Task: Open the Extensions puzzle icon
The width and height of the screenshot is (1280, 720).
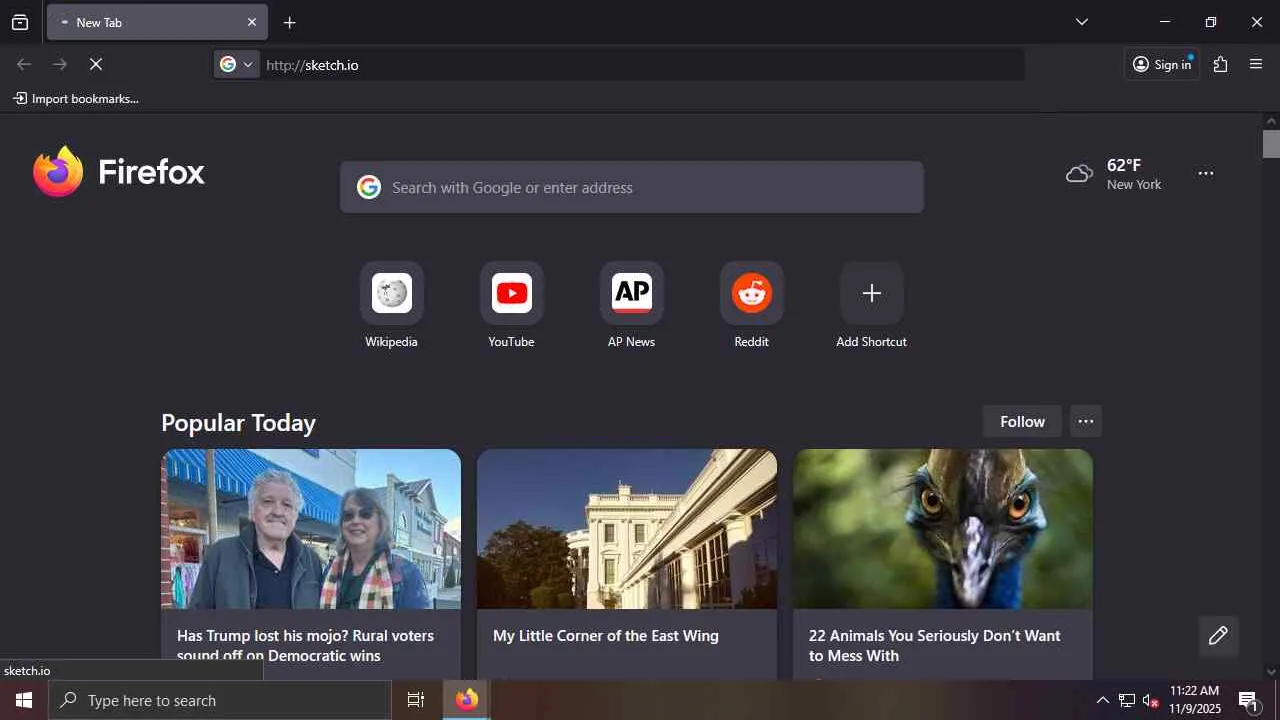Action: pos(1220,64)
